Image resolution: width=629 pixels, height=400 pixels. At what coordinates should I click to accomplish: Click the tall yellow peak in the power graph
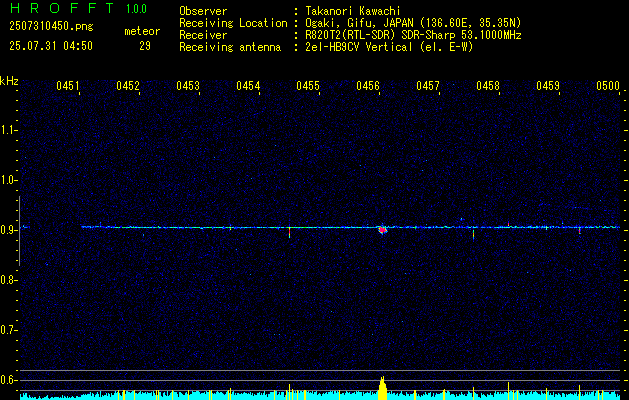click(x=383, y=388)
